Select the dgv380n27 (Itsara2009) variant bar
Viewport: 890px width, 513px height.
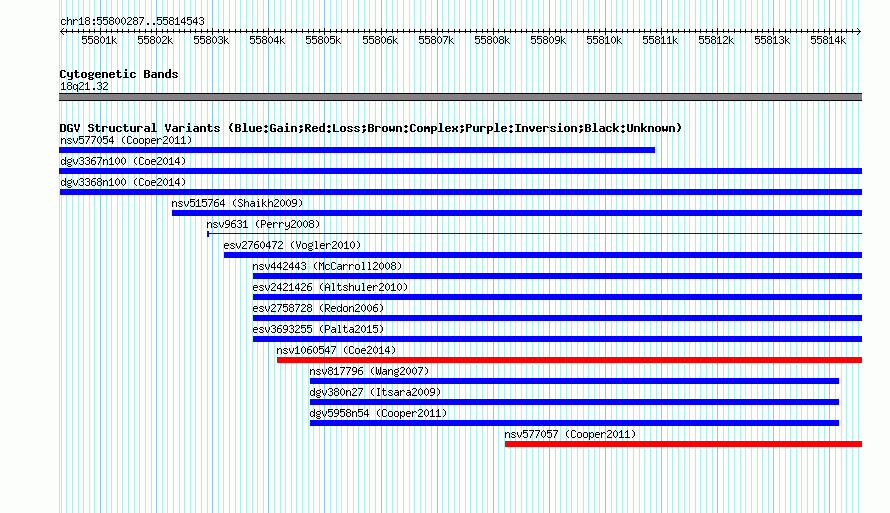pyautogui.click(x=574, y=402)
